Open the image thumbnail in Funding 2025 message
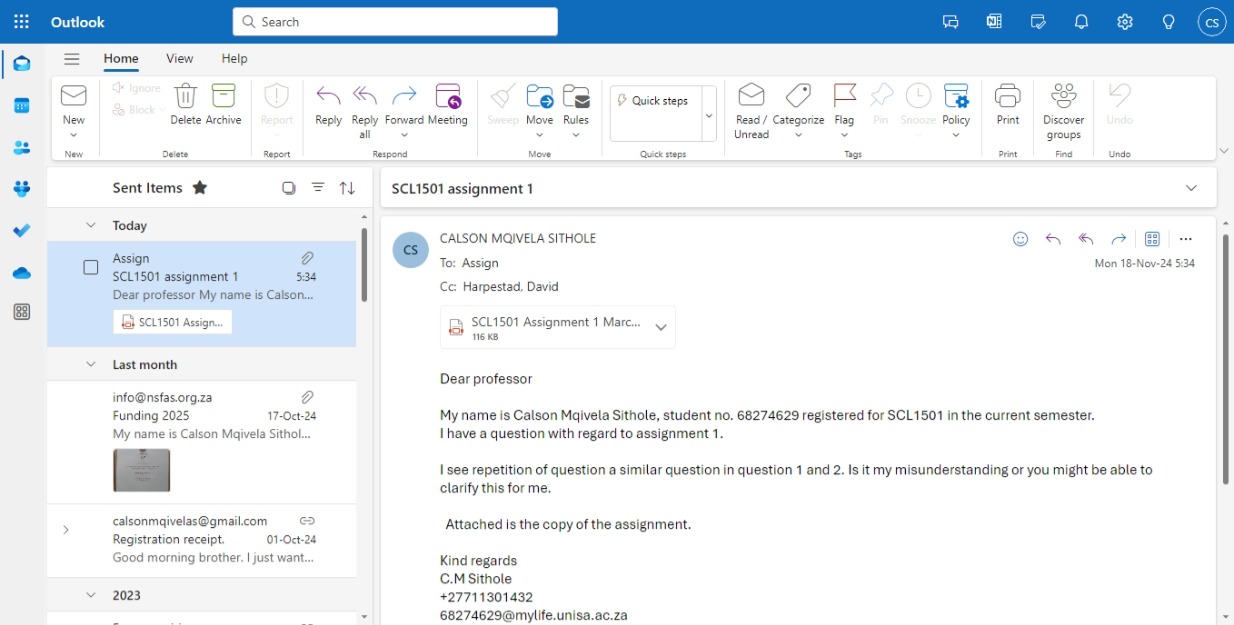This screenshot has height=625, width=1234. click(141, 470)
